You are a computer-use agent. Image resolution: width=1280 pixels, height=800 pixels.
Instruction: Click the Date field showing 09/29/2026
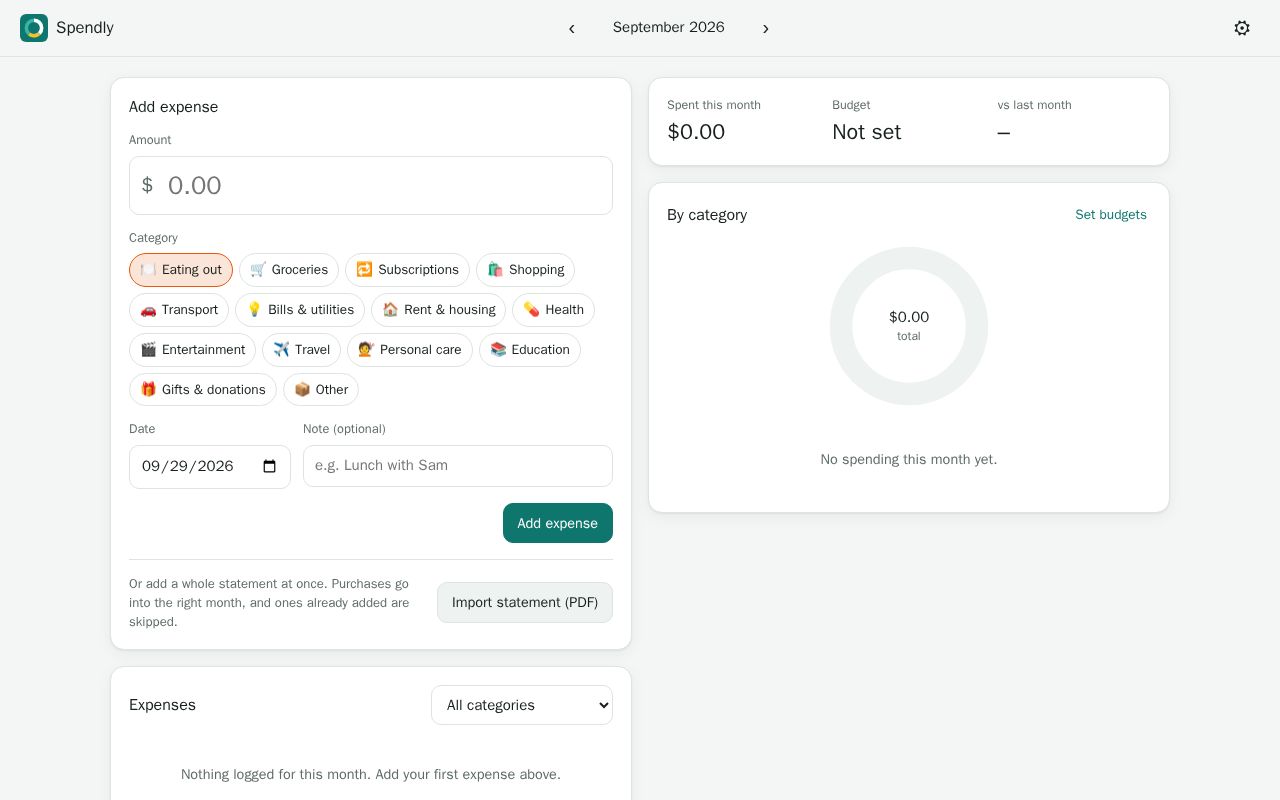(x=210, y=467)
